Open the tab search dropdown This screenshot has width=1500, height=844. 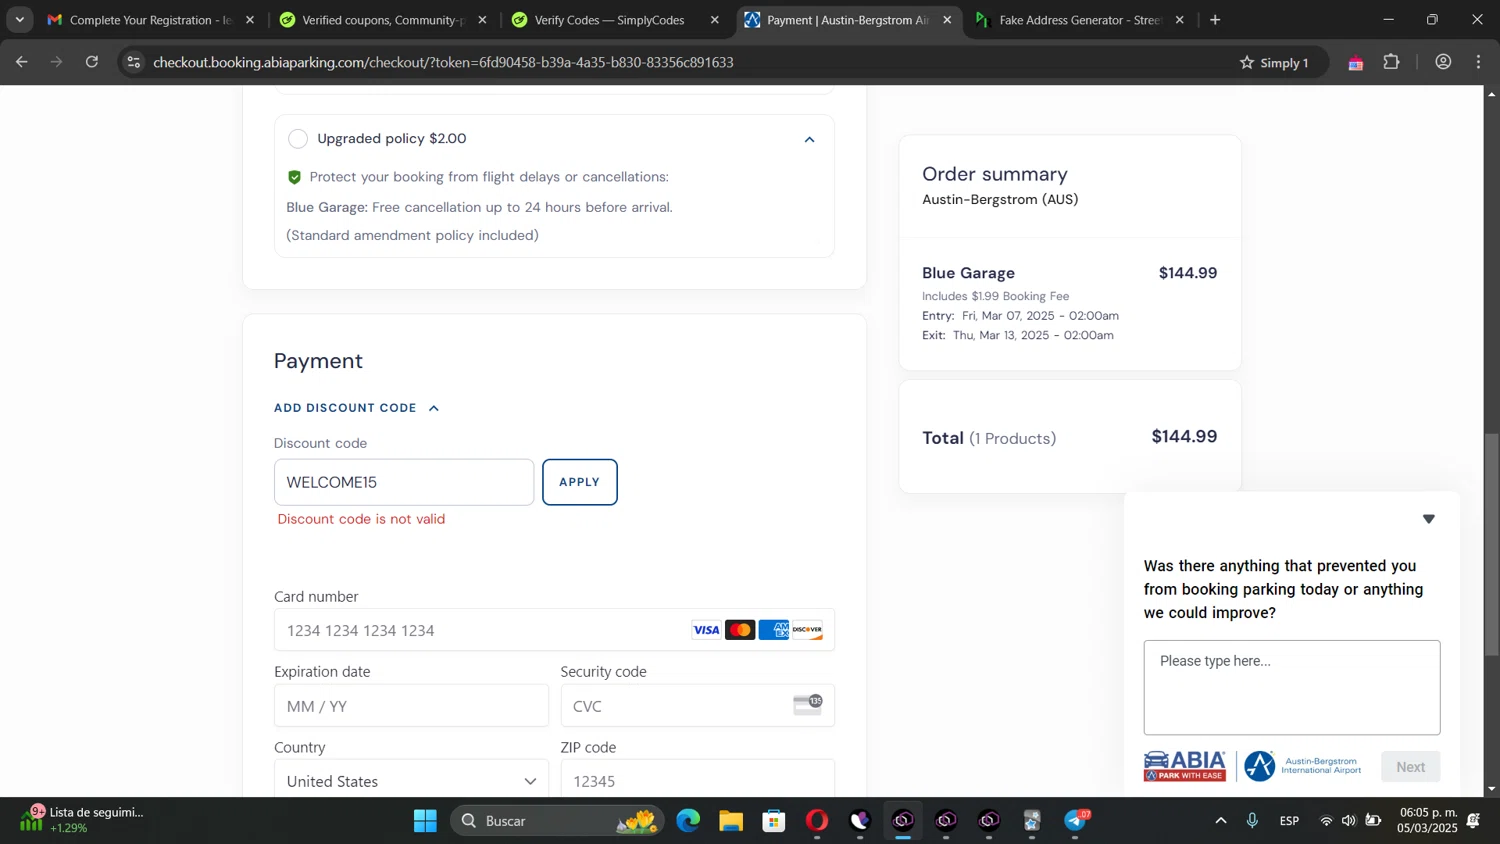(19, 20)
